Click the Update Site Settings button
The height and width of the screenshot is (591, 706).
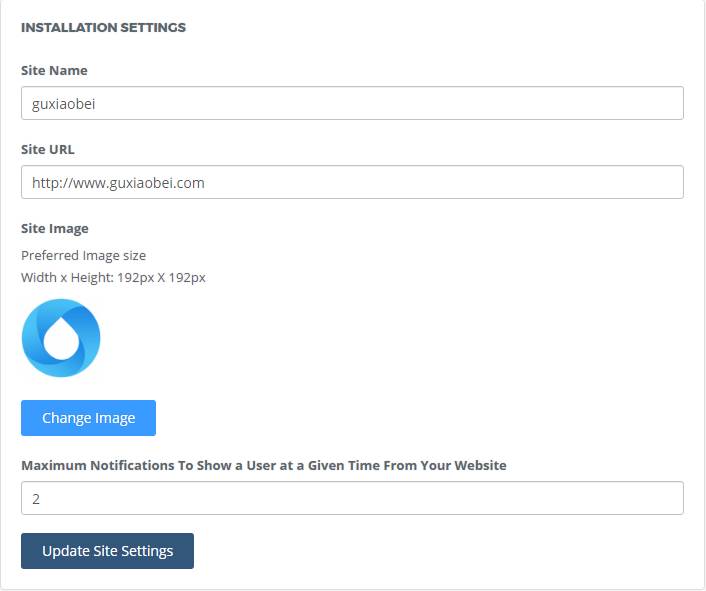pyautogui.click(x=107, y=551)
